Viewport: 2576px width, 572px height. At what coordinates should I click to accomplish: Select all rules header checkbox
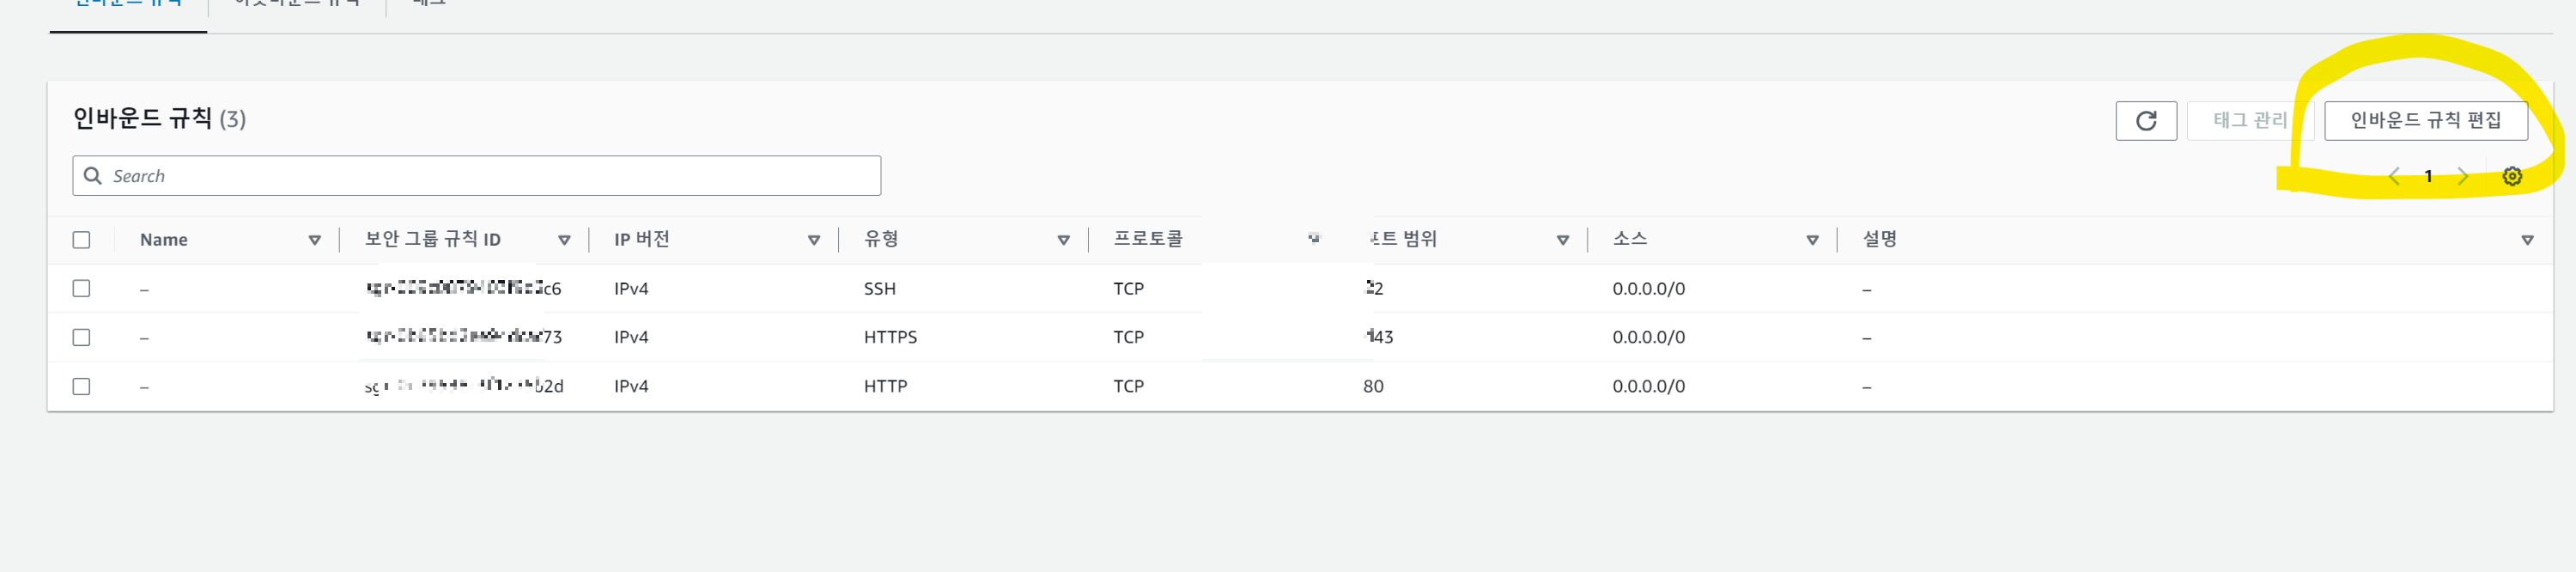(82, 240)
